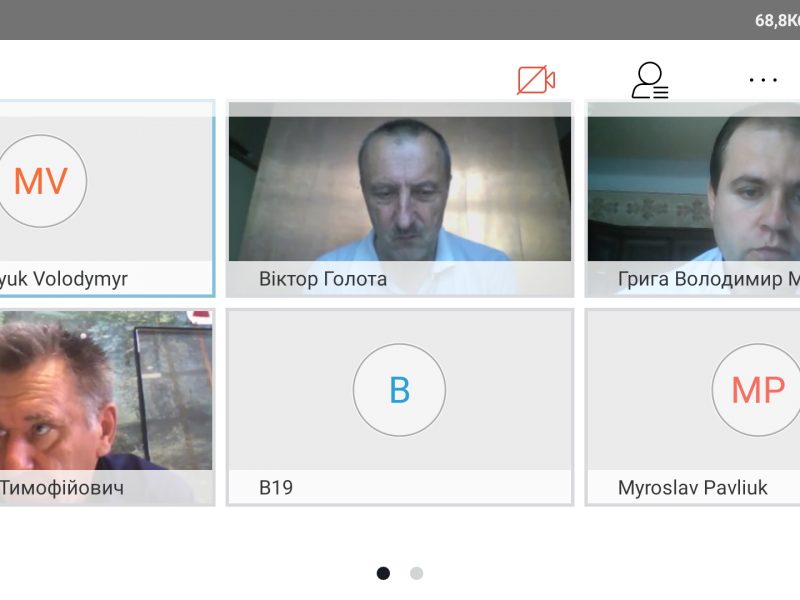
Task: Open the three-dot more options menu
Action: click(x=763, y=80)
